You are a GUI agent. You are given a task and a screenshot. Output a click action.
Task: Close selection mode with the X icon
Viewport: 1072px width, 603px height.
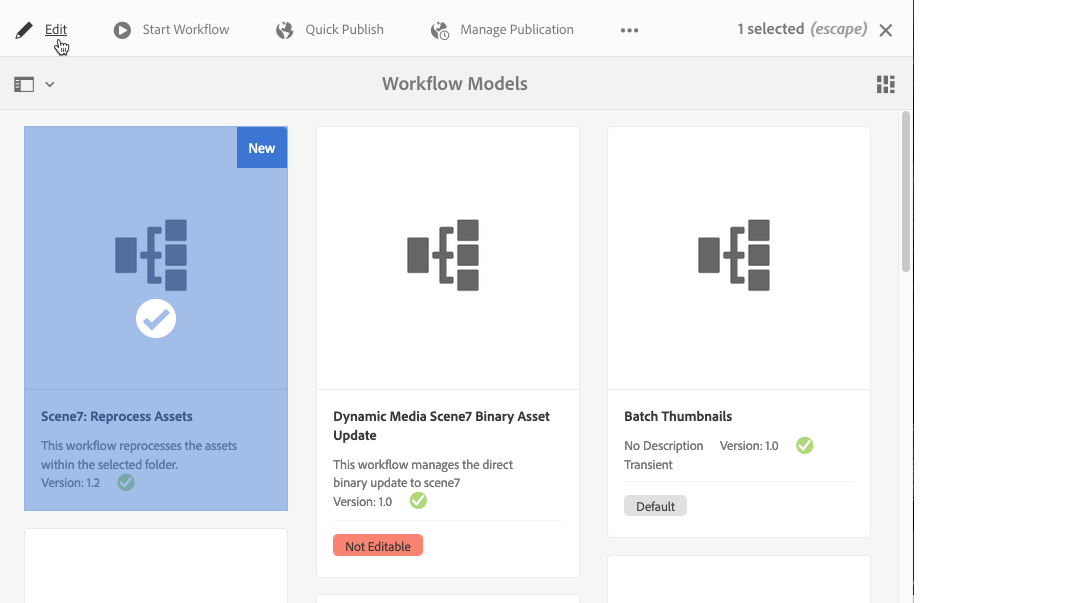(886, 30)
